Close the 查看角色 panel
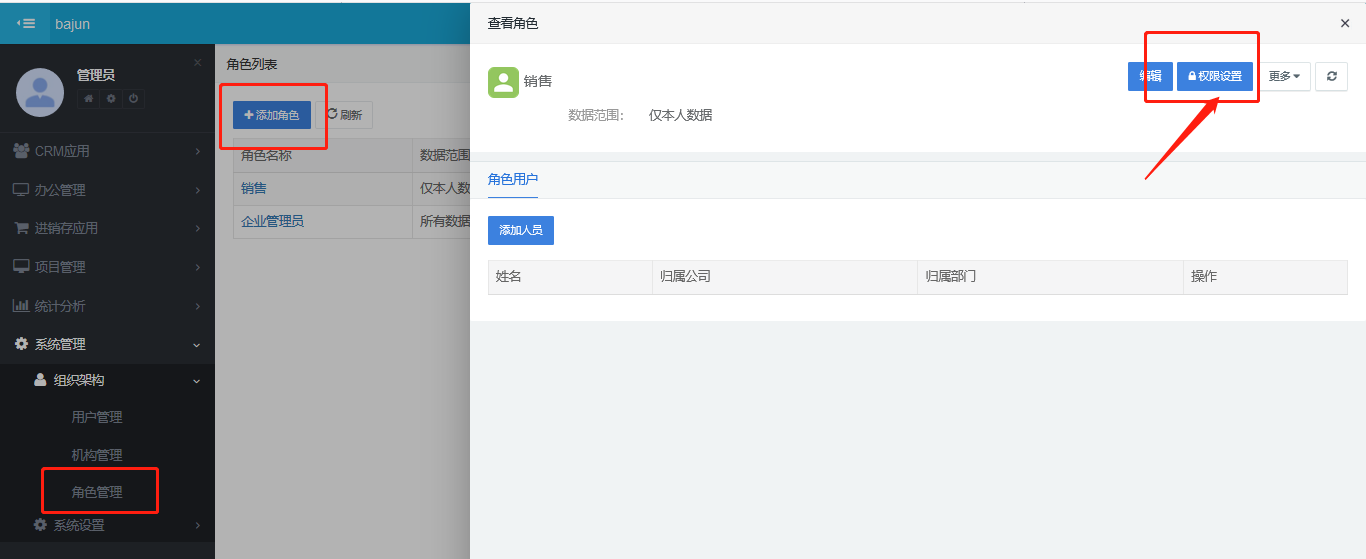1366x559 pixels. point(1344,23)
